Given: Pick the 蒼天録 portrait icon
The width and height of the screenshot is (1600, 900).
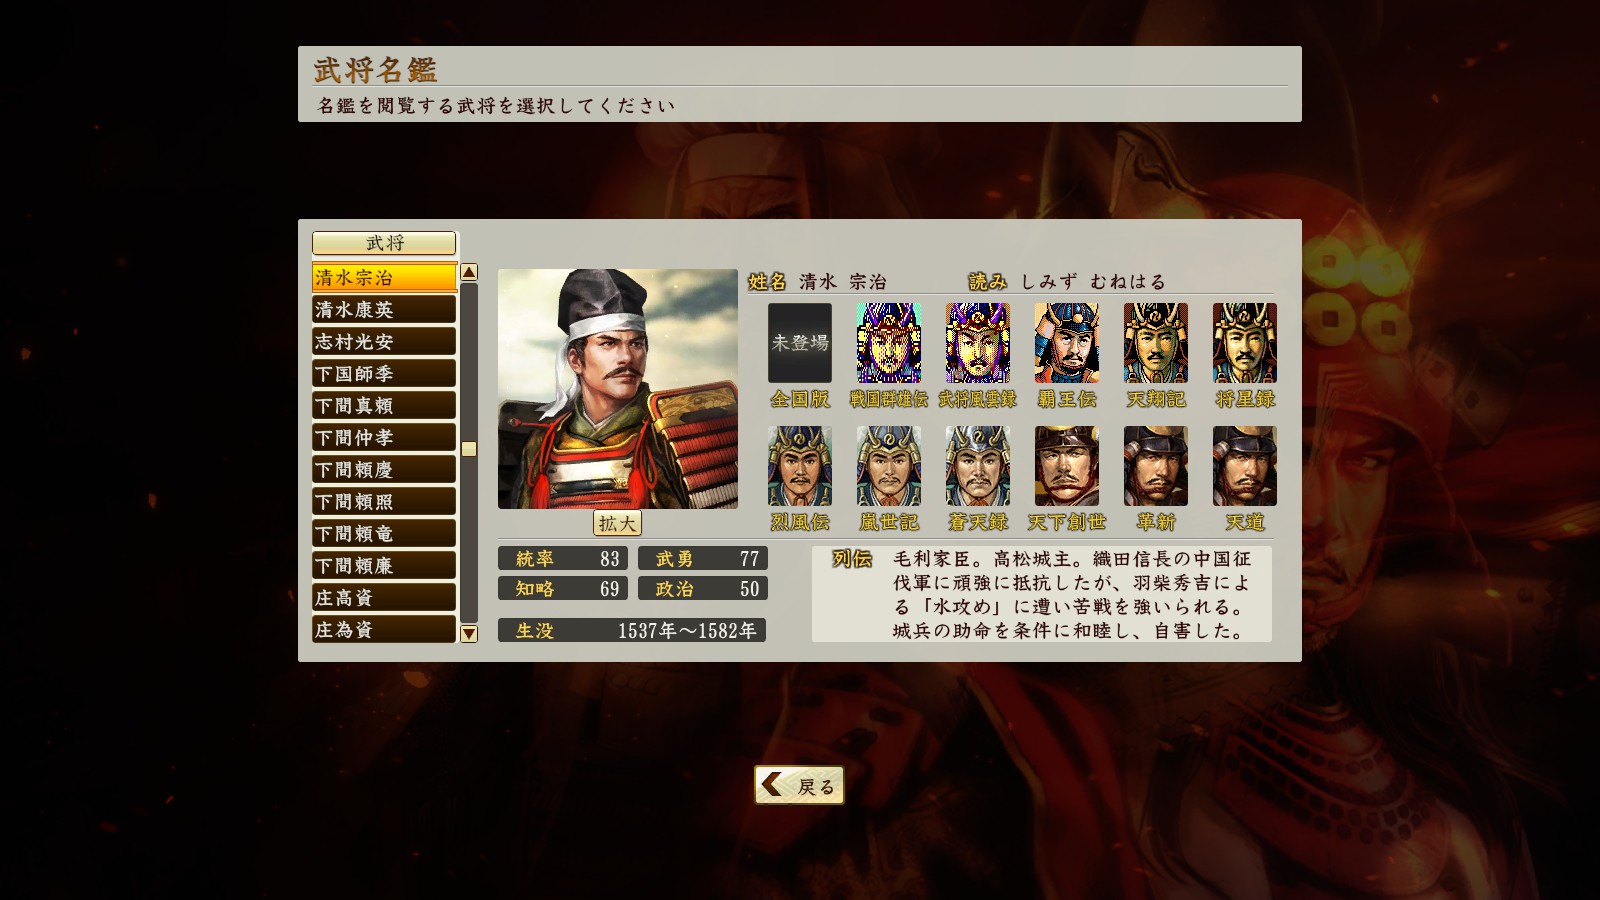Looking at the screenshot, I should (x=978, y=466).
